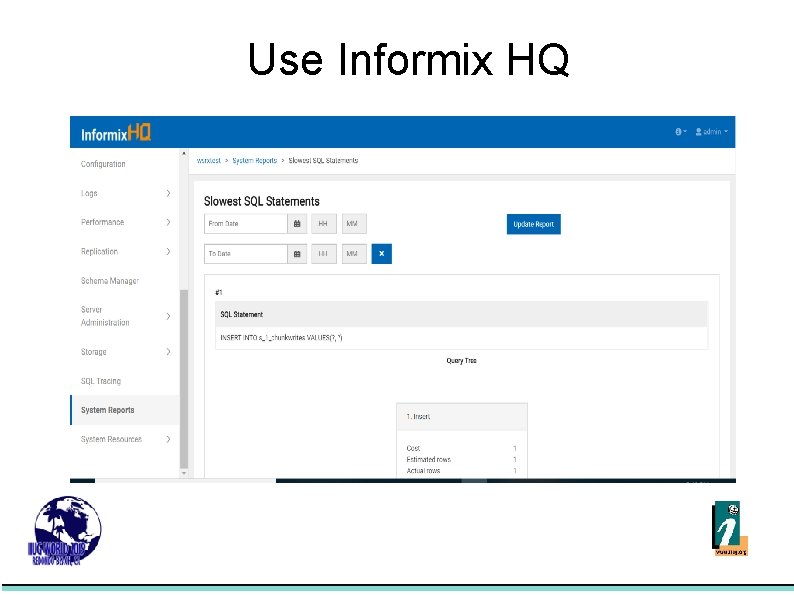Focus the To Date input field
794x595 pixels.
click(x=246, y=254)
